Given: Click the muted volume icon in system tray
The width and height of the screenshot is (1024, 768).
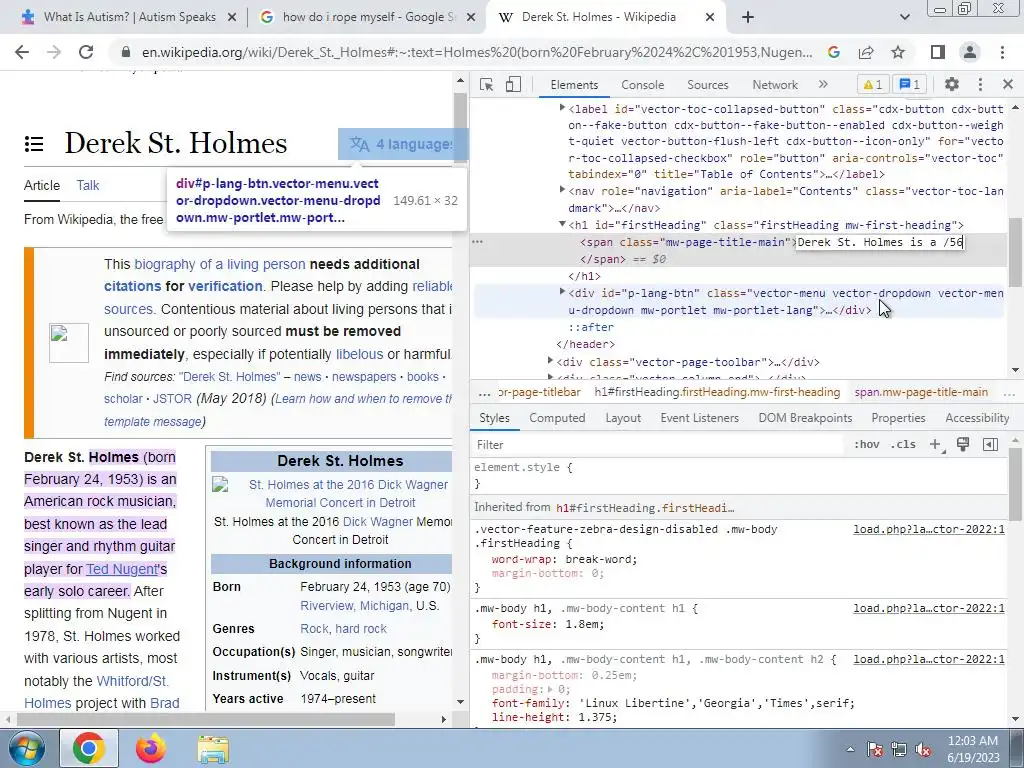Looking at the screenshot, I should 923,749.
